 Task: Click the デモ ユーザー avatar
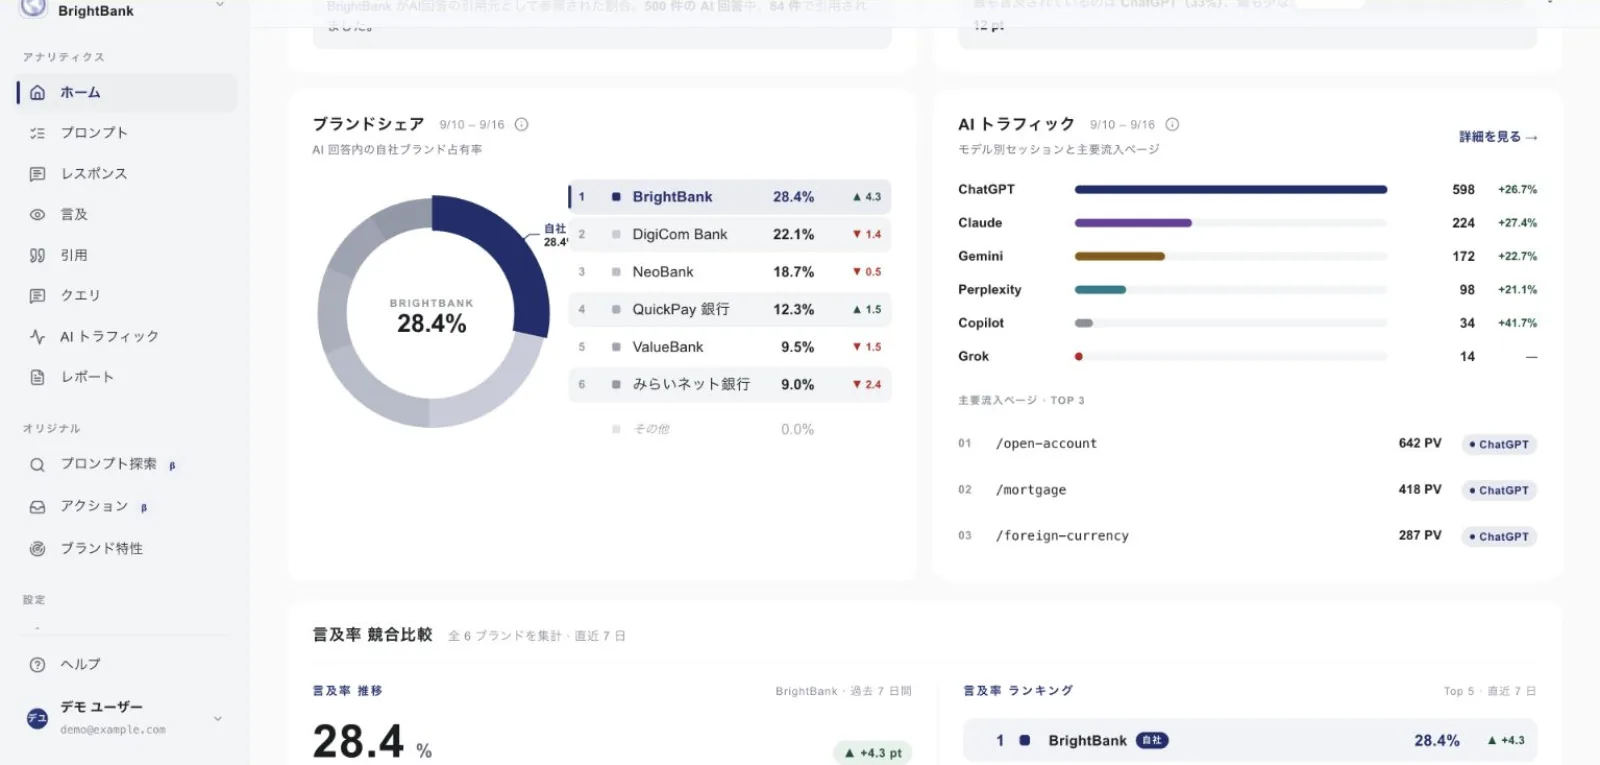(37, 718)
